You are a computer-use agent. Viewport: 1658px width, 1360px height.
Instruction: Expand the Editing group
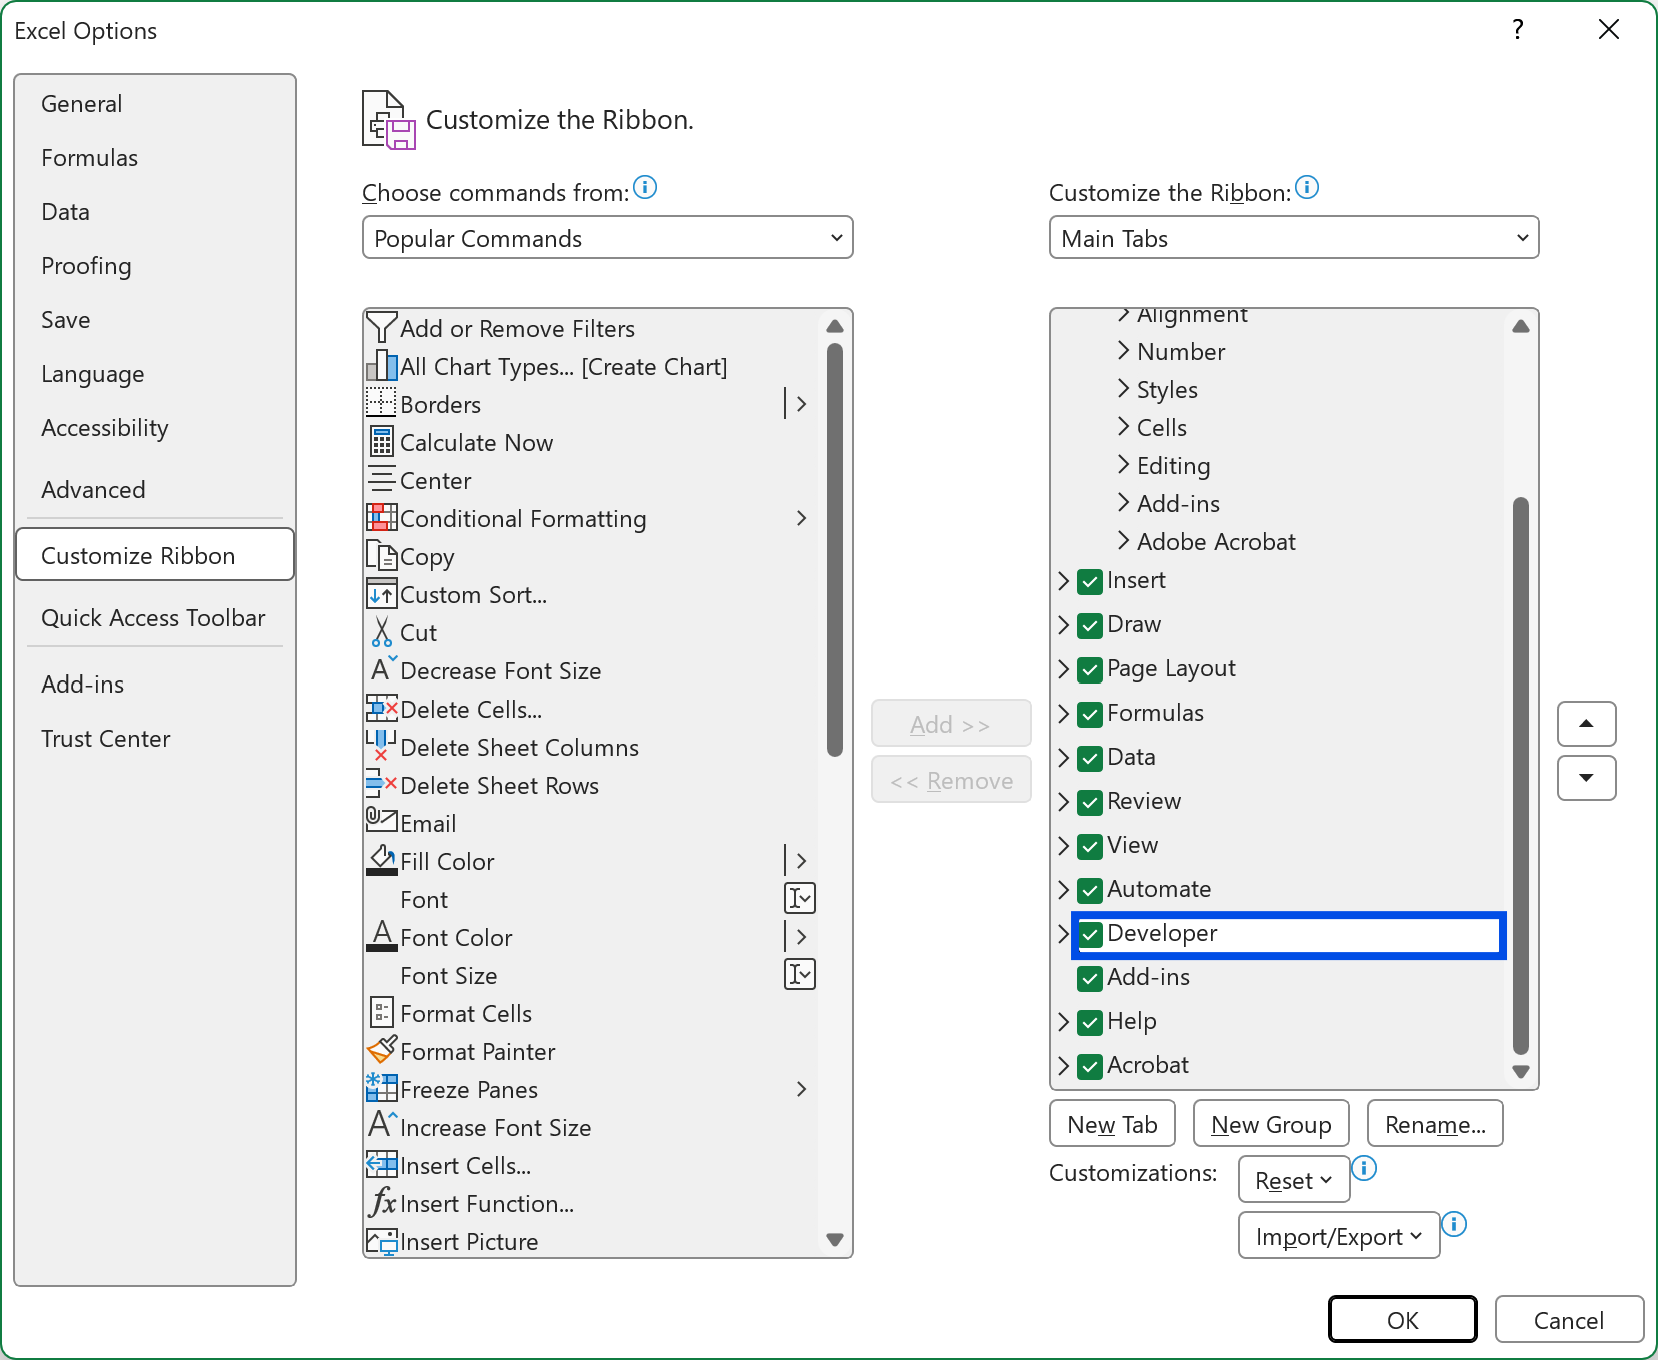(x=1123, y=465)
